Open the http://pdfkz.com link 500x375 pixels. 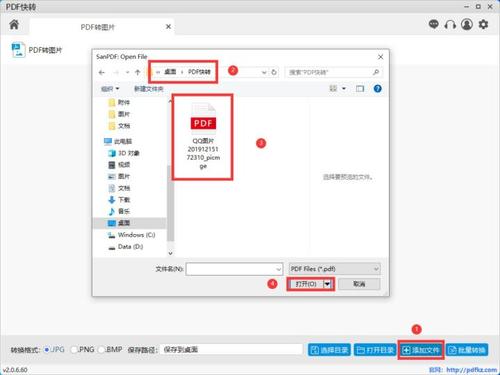(x=471, y=370)
